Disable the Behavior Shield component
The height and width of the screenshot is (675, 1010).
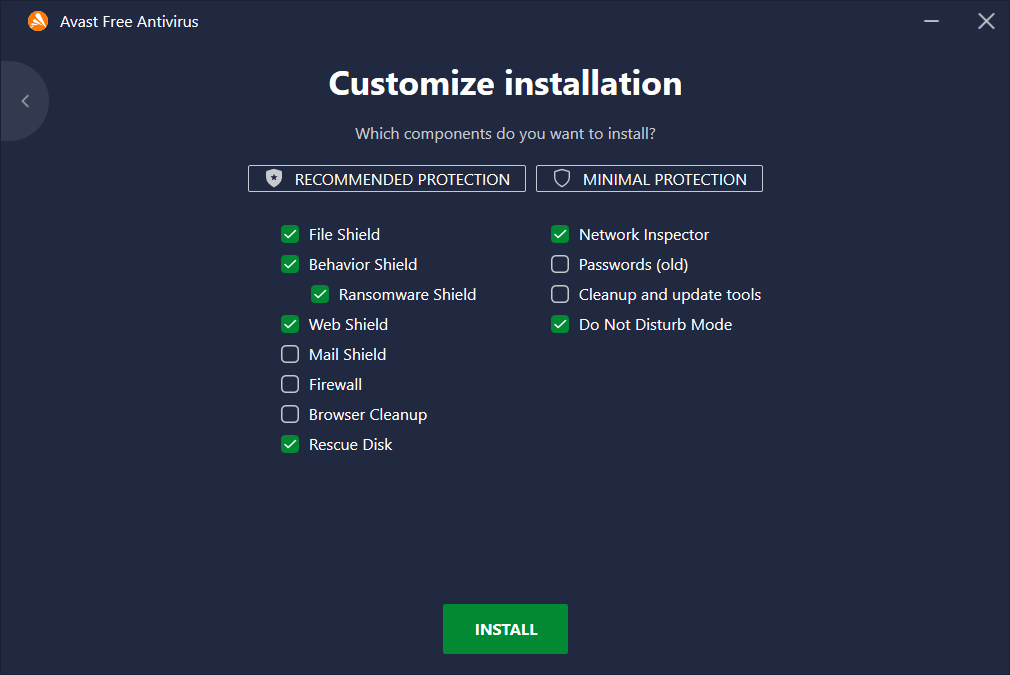coord(290,265)
